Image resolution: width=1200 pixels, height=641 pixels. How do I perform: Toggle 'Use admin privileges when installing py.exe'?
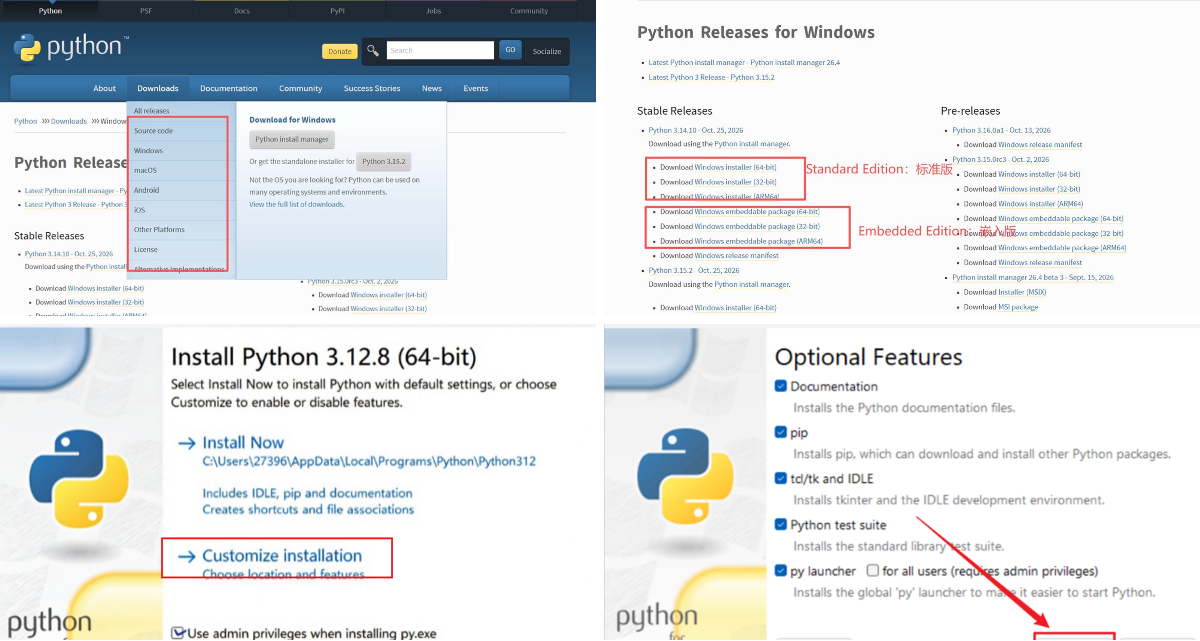(178, 632)
